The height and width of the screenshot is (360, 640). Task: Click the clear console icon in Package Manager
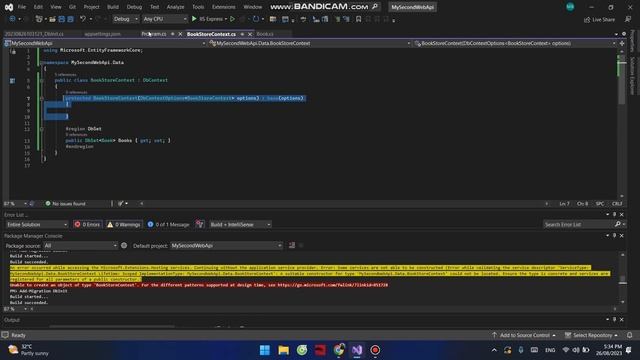click(292, 245)
